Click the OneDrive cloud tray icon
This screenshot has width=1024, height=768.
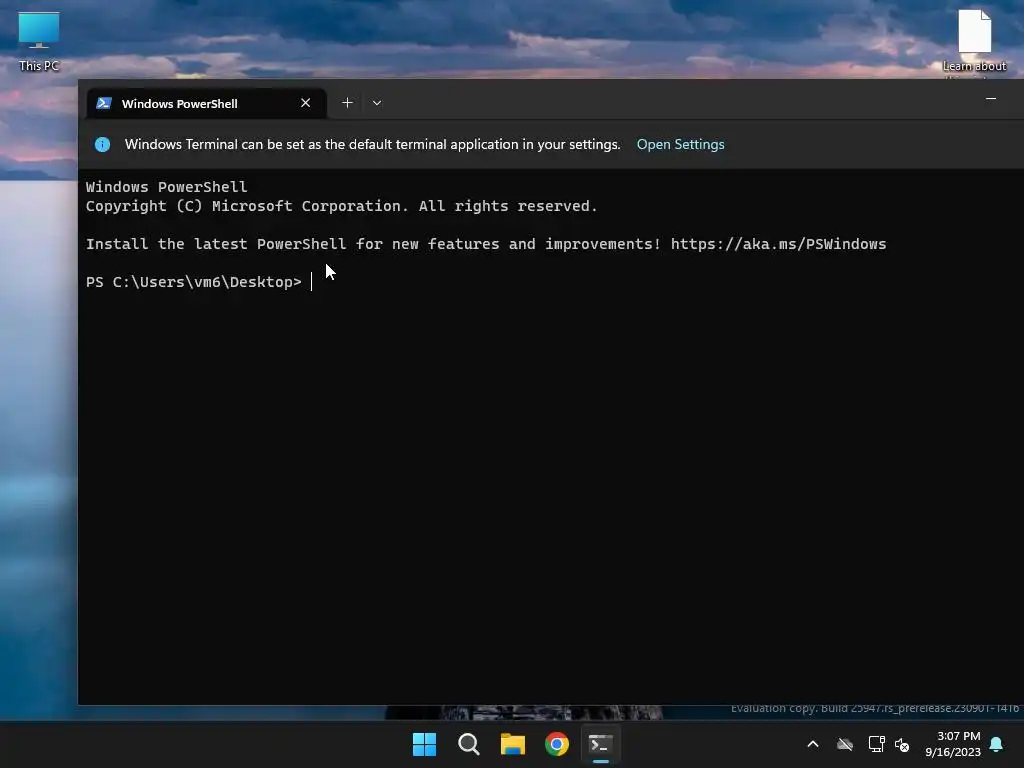(845, 744)
